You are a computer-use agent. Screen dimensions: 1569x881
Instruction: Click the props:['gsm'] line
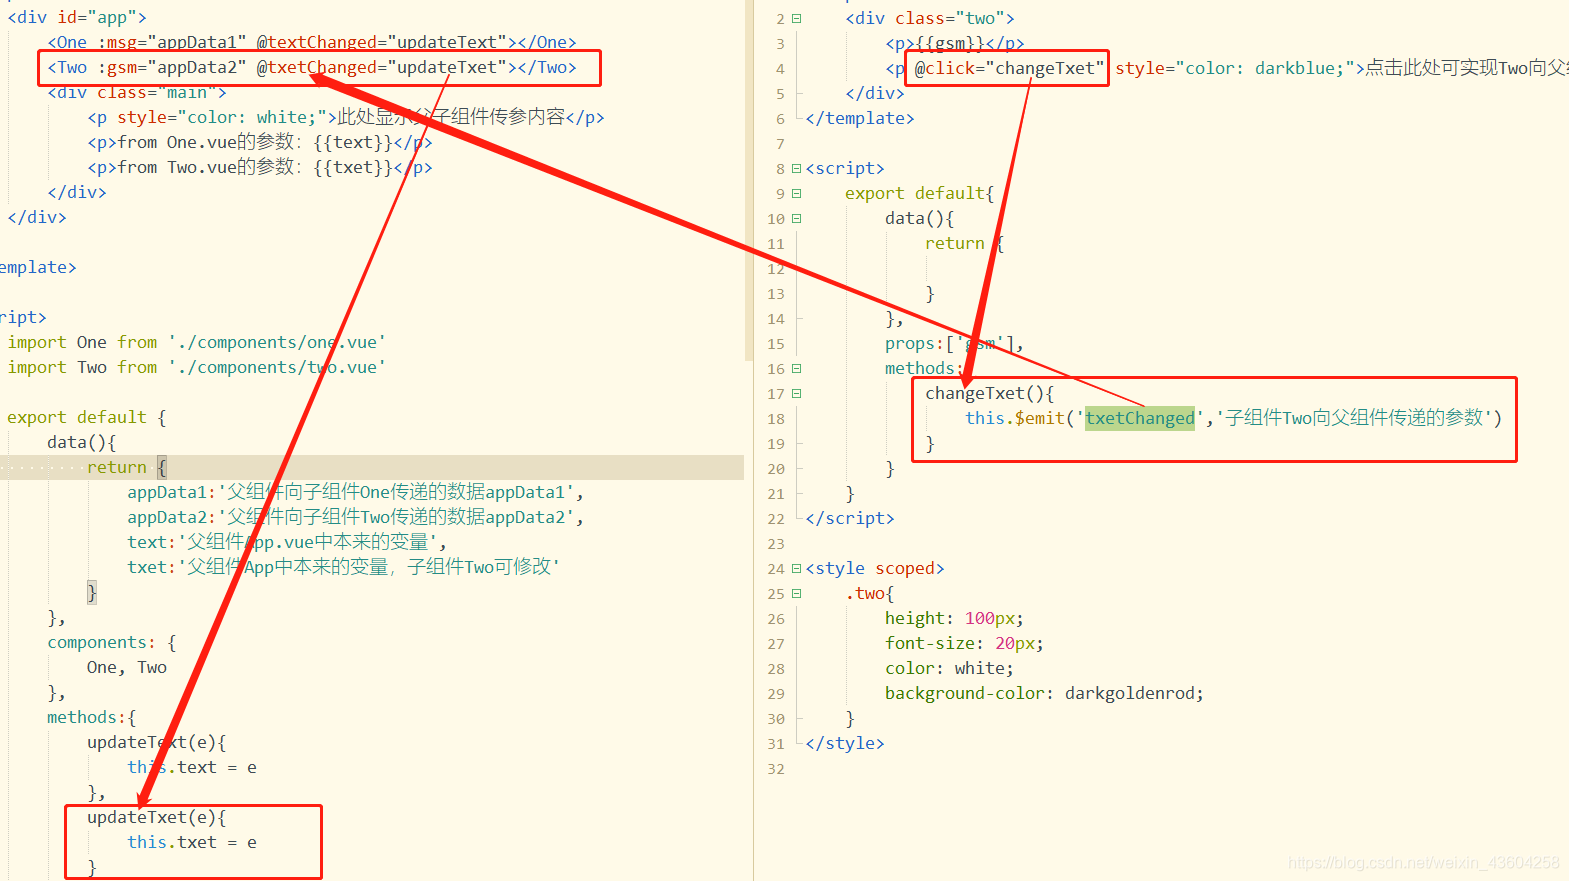pos(955,343)
